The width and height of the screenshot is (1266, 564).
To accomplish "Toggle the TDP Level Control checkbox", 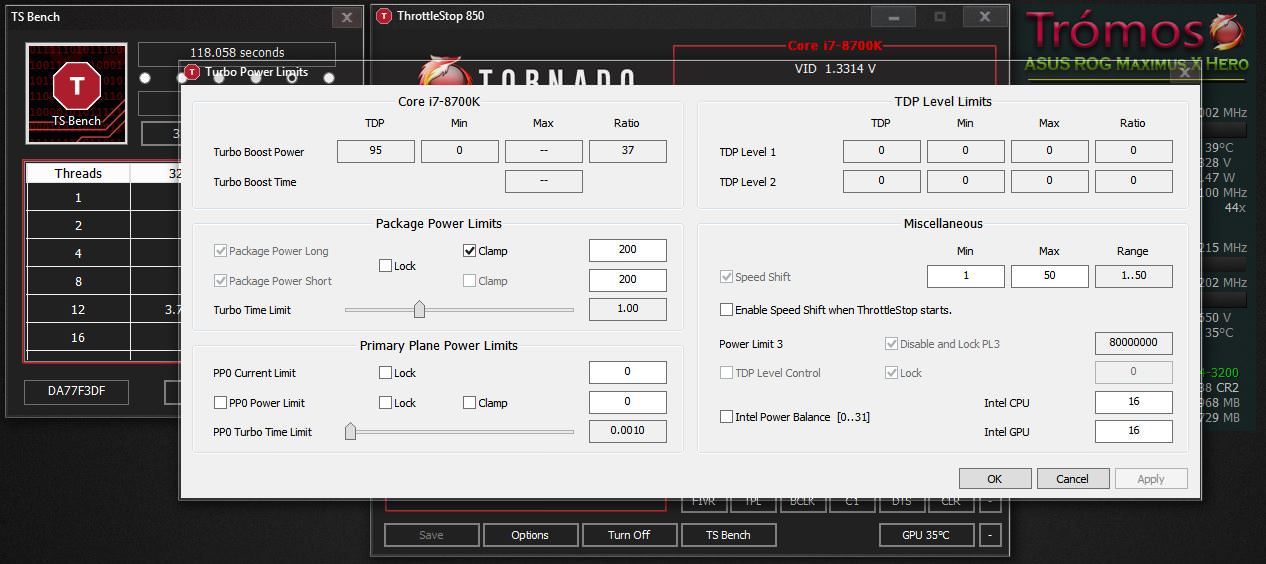I will point(726,373).
